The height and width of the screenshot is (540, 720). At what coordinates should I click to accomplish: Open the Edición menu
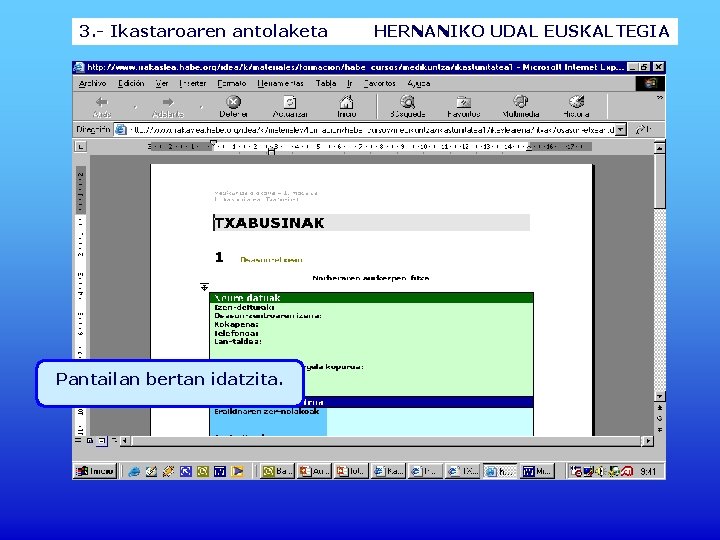coord(131,84)
